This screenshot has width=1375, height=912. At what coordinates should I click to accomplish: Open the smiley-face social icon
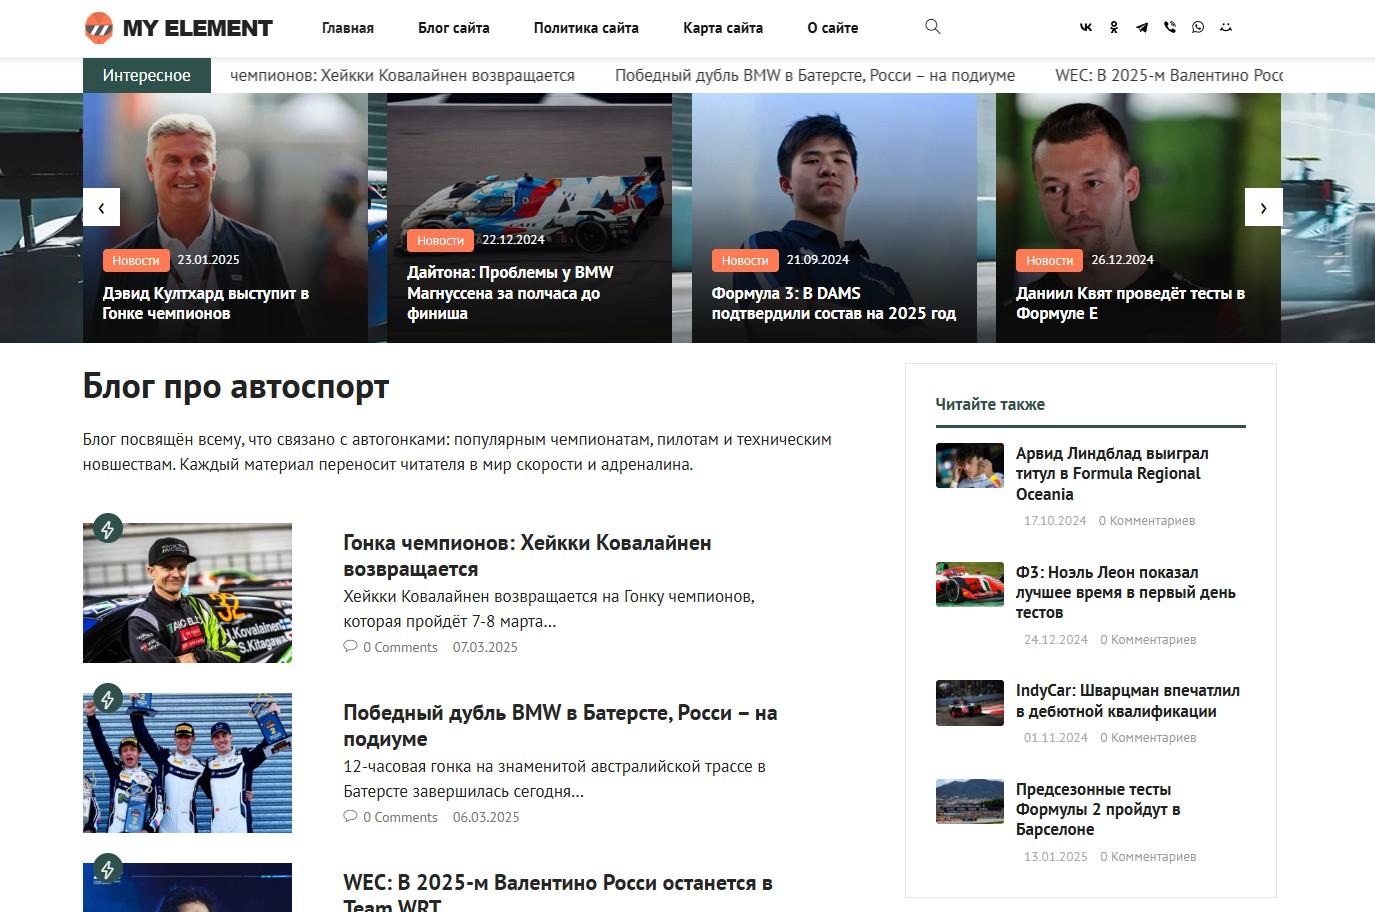tap(1226, 28)
